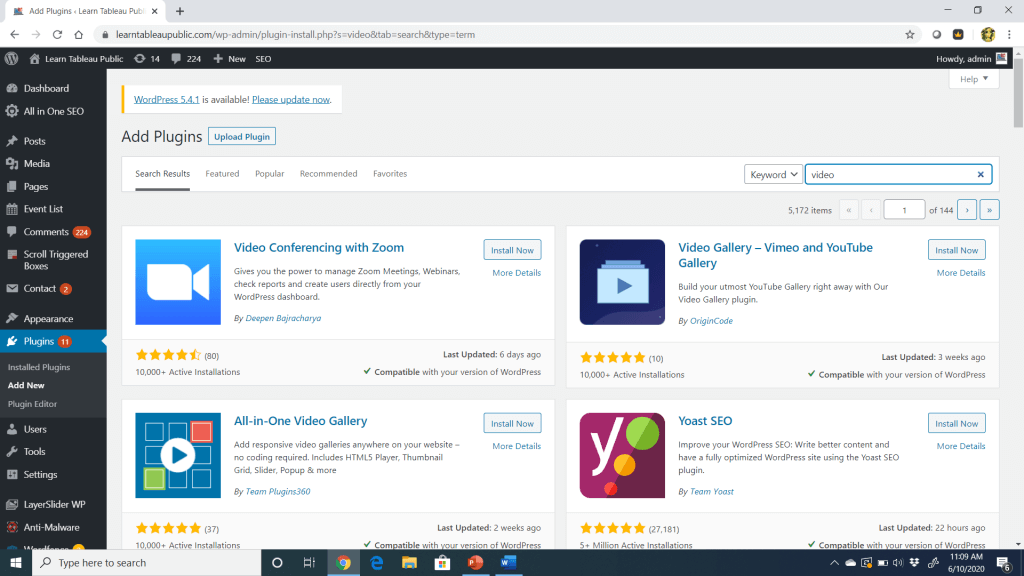
Task: Open Pages in the sidebar
Action: [35, 187]
